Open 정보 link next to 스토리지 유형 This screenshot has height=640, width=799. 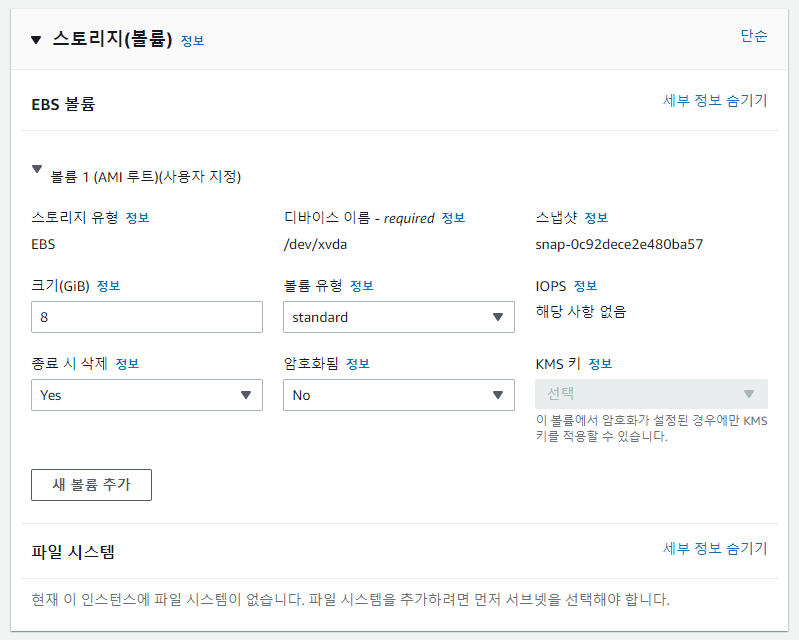tap(138, 218)
